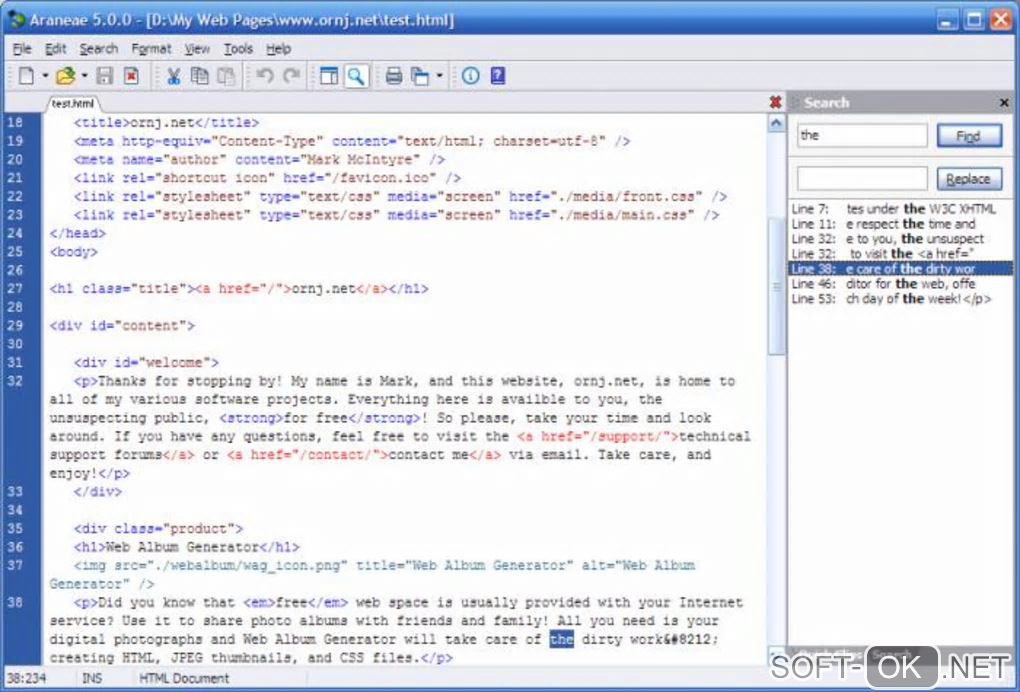Click the editor scrollbar up arrow

tap(776, 123)
